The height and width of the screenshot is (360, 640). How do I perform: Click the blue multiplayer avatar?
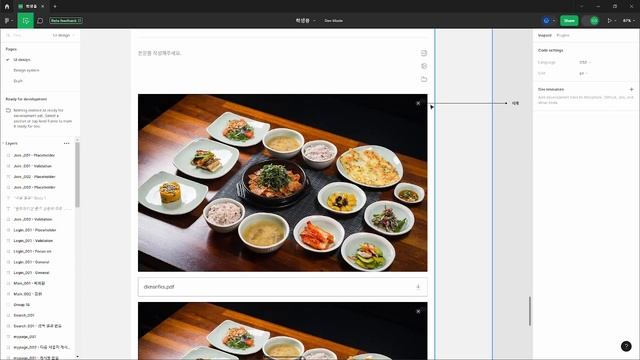click(x=546, y=20)
